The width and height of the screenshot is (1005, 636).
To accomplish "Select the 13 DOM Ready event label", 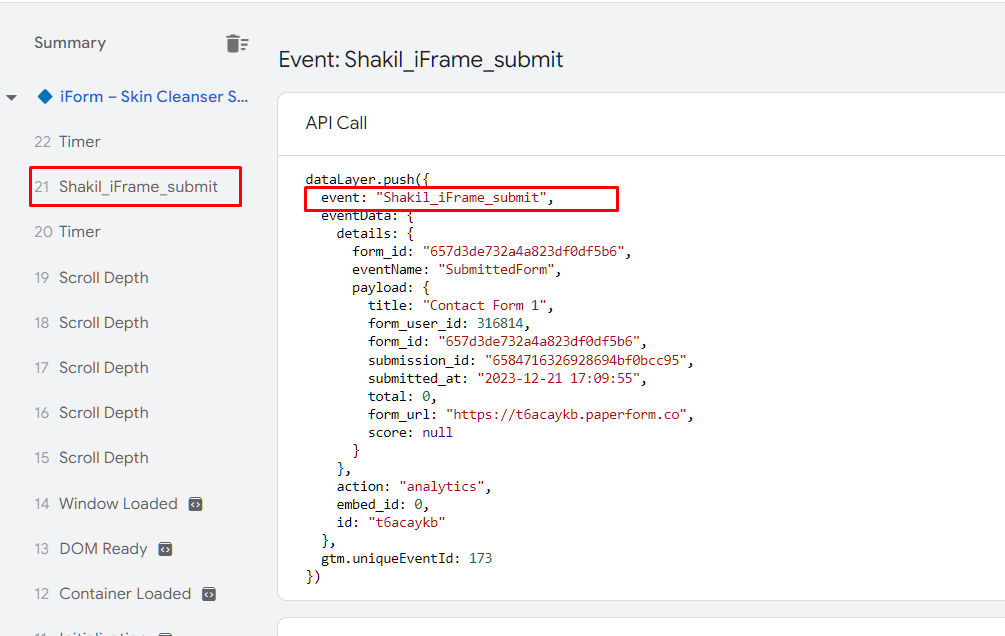I will click(102, 549).
